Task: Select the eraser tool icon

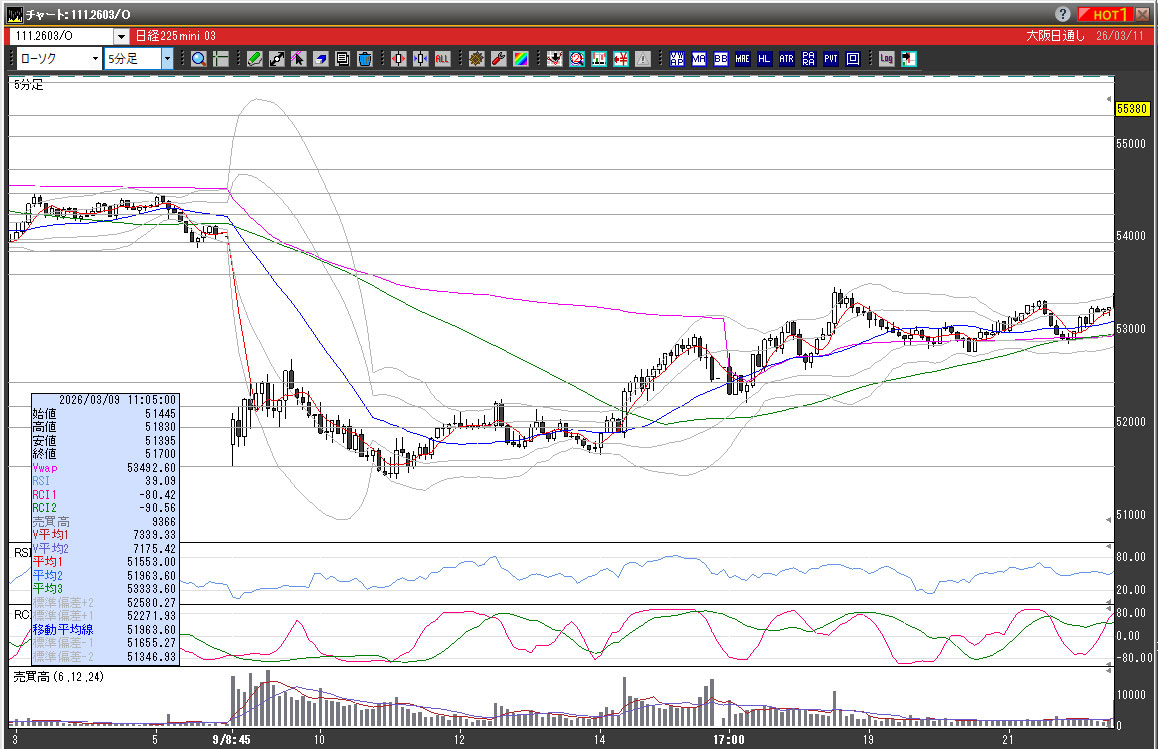Action: coord(321,59)
